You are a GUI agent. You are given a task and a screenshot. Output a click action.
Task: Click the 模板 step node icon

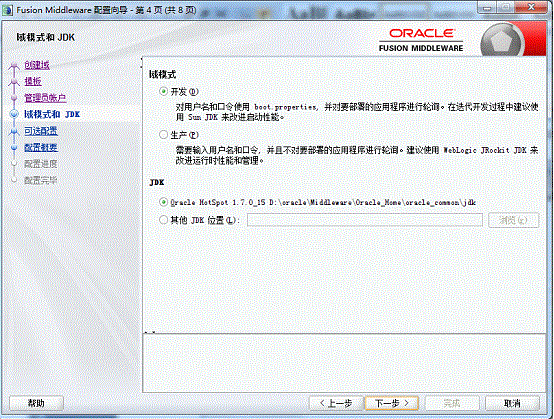click(x=14, y=82)
